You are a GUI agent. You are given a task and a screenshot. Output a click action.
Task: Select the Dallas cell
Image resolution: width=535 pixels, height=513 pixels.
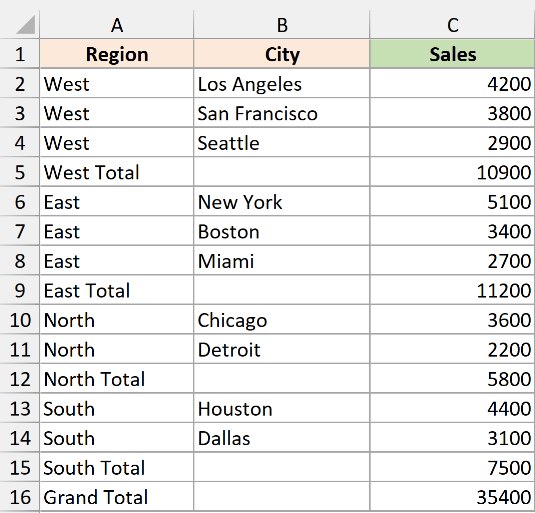tap(282, 438)
